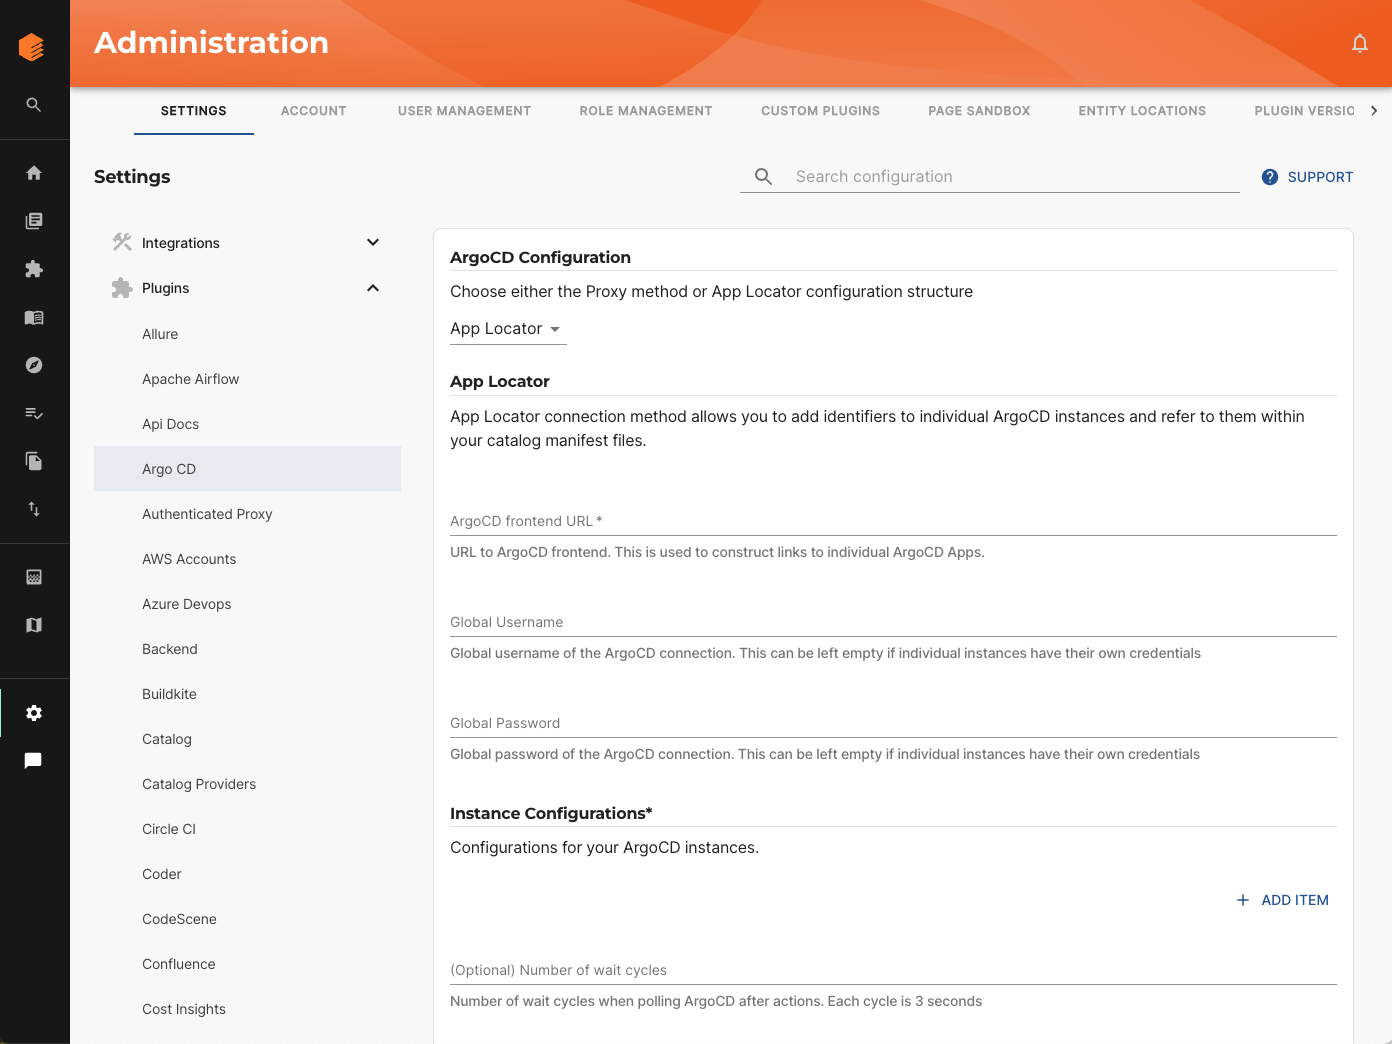Viewport: 1392px width, 1044px height.
Task: Open the chat bubble feedback icon in sidebar
Action: tap(34, 761)
